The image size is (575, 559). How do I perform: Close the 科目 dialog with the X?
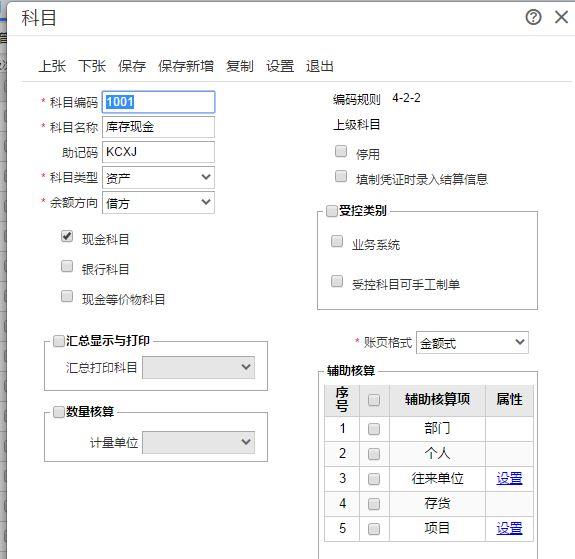tap(561, 17)
